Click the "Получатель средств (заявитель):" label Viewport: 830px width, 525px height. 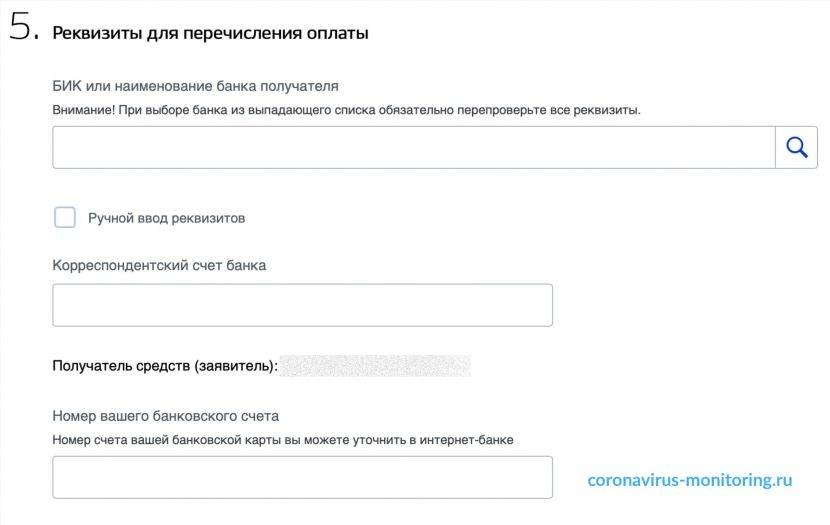pos(164,366)
